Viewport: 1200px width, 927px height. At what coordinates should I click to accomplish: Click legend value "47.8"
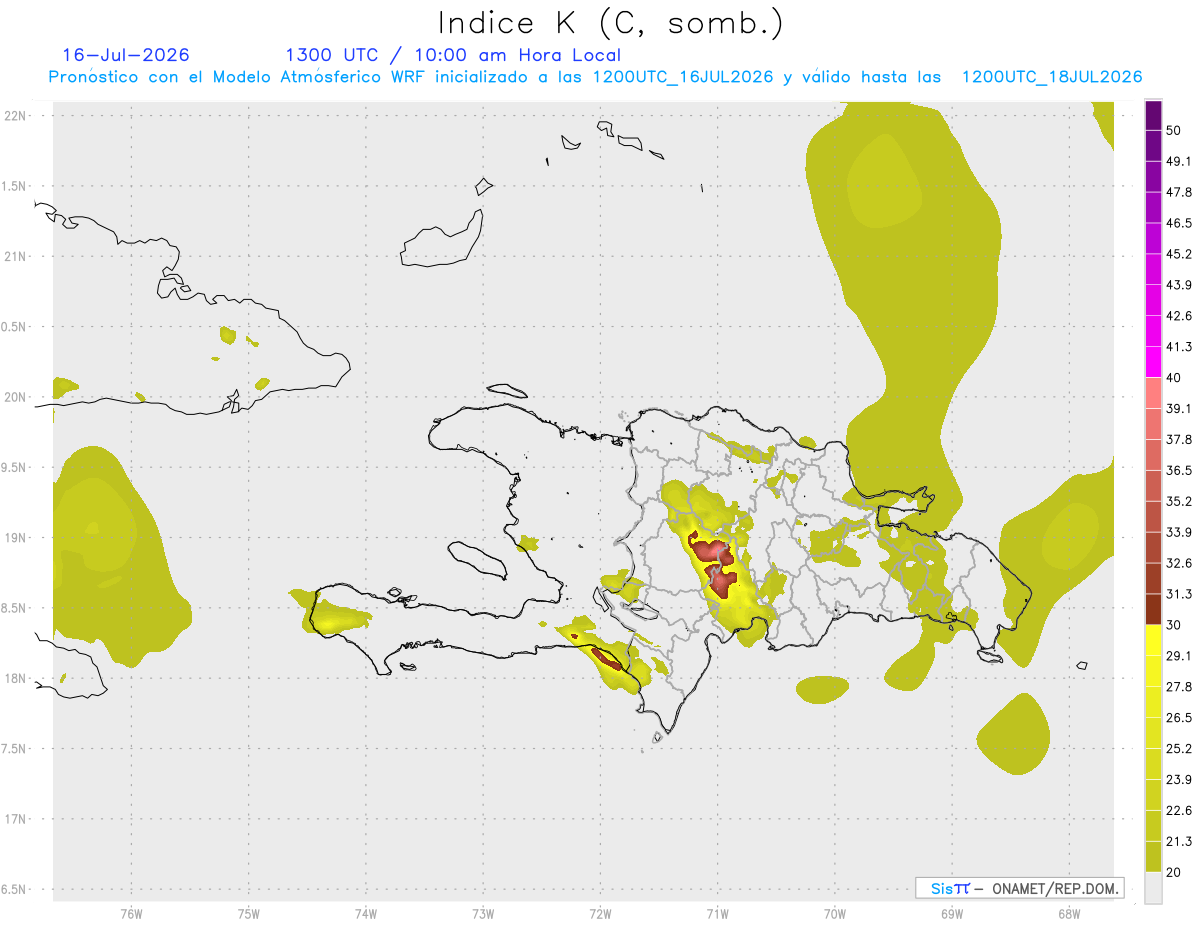pyautogui.click(x=1179, y=192)
